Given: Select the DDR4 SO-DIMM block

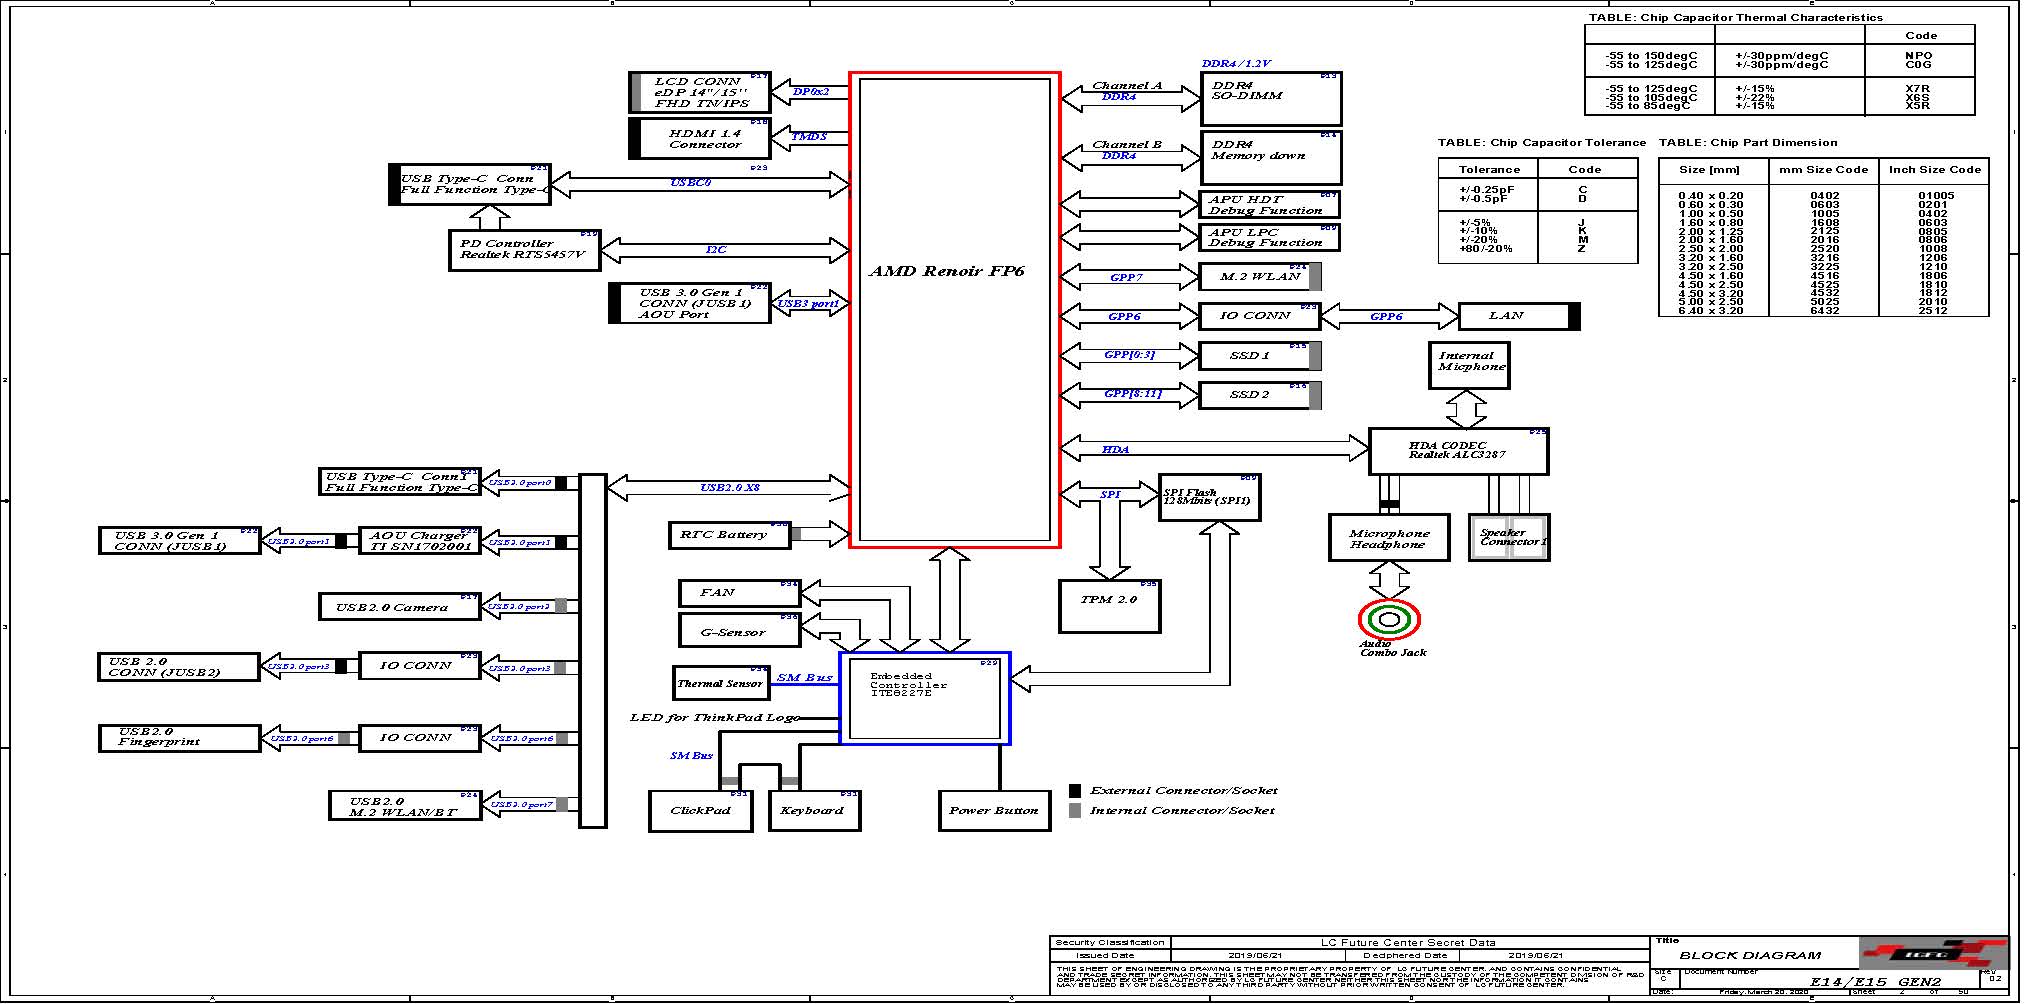Looking at the screenshot, I should coord(1270,99).
